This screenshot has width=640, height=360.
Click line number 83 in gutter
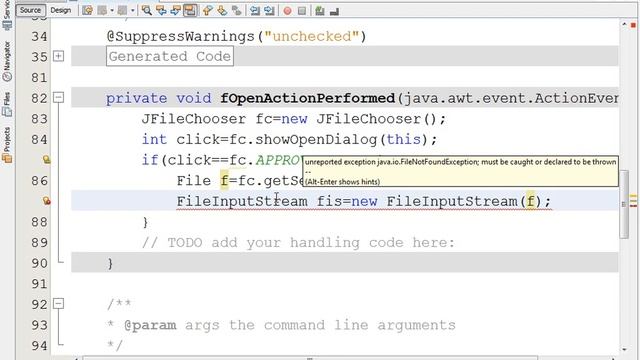click(x=39, y=119)
